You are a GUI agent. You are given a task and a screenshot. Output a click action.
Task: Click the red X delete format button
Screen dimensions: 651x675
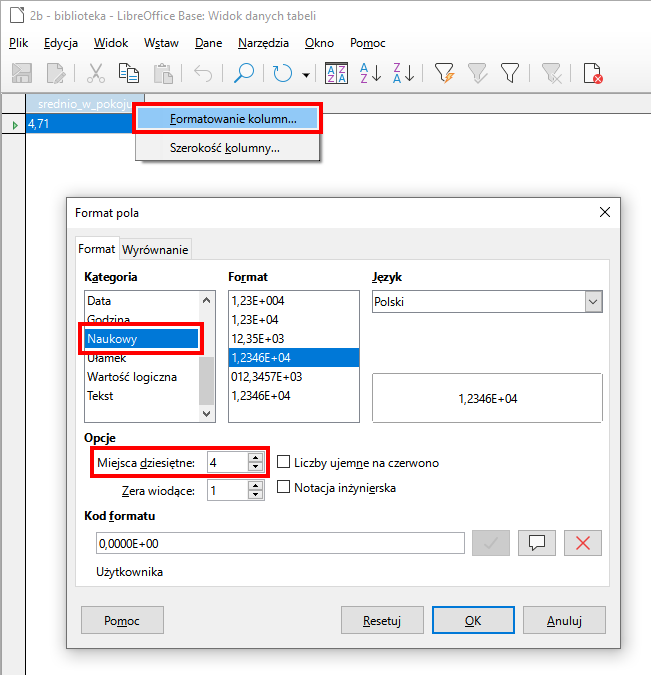583,543
